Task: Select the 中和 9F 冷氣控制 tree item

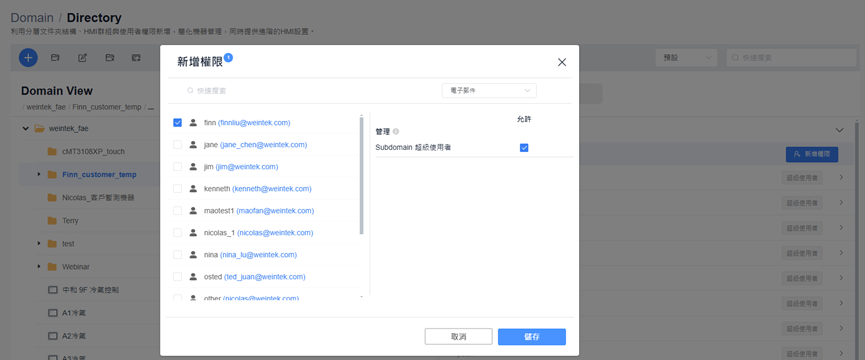Action: point(90,289)
